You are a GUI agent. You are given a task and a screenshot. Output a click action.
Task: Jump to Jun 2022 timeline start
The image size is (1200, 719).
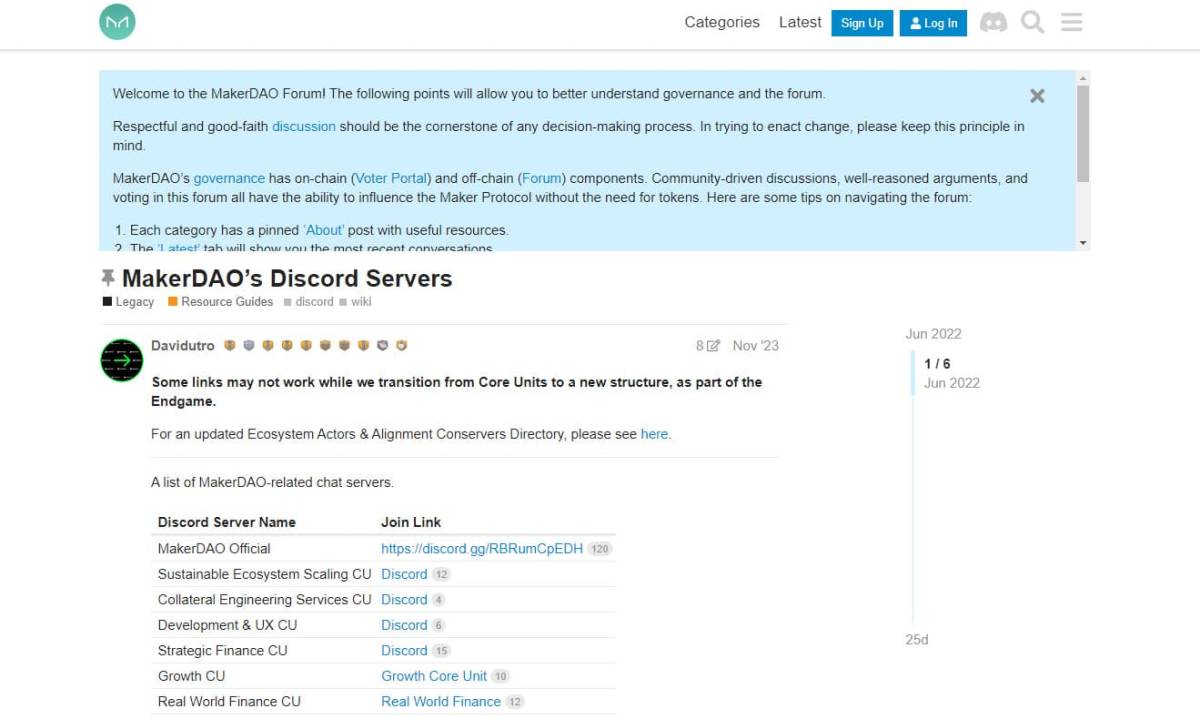click(933, 334)
